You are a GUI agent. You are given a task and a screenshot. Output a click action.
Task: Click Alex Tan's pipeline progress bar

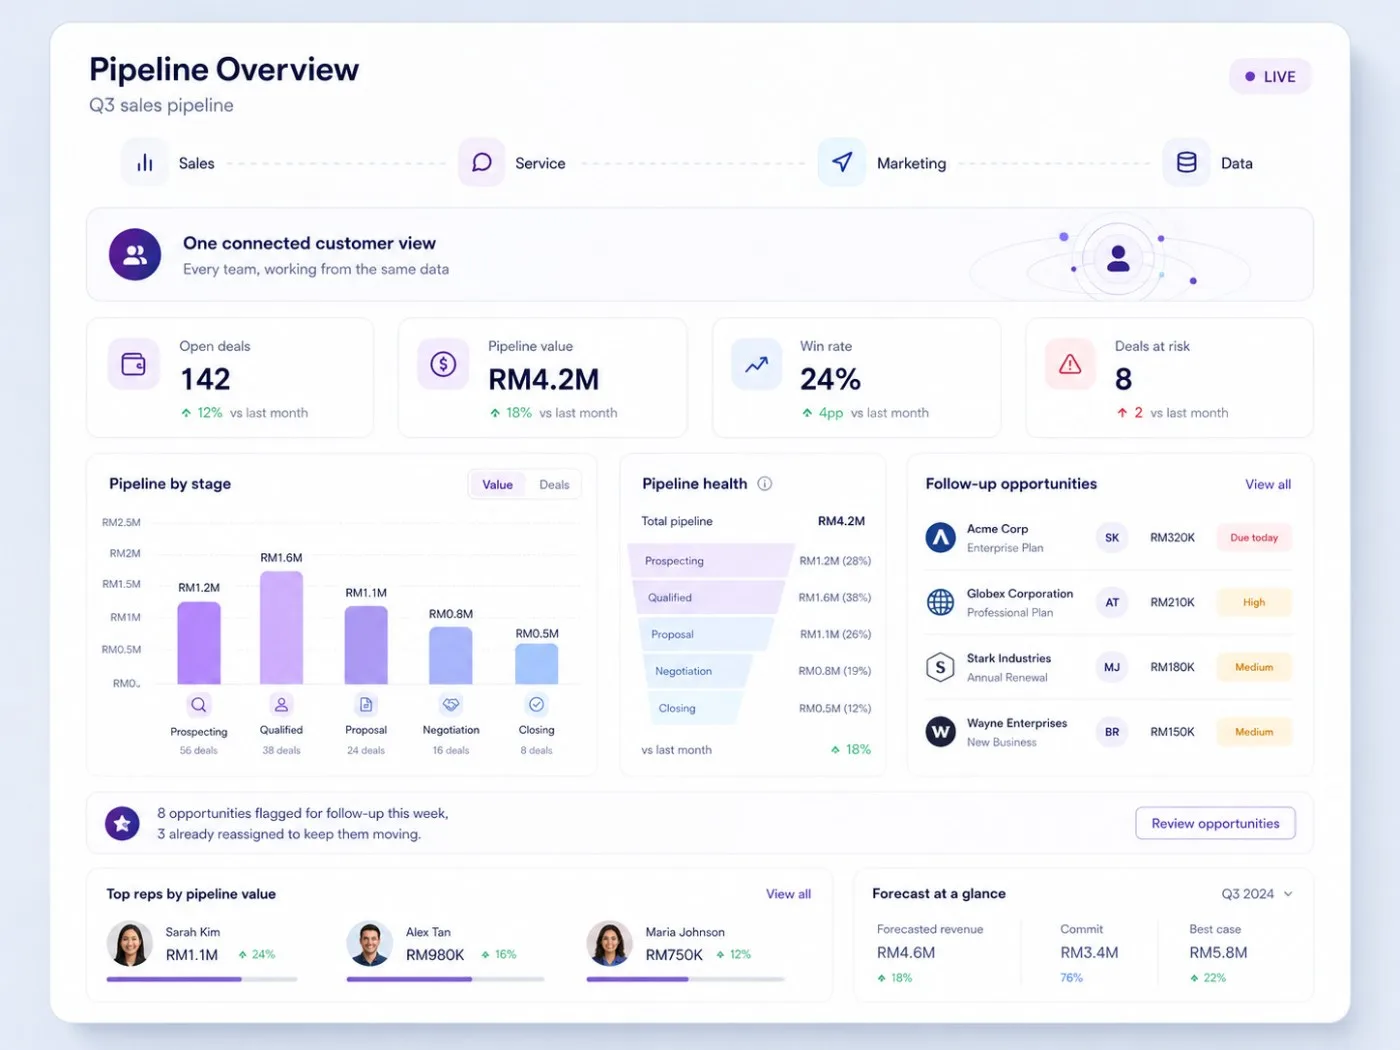(445, 979)
